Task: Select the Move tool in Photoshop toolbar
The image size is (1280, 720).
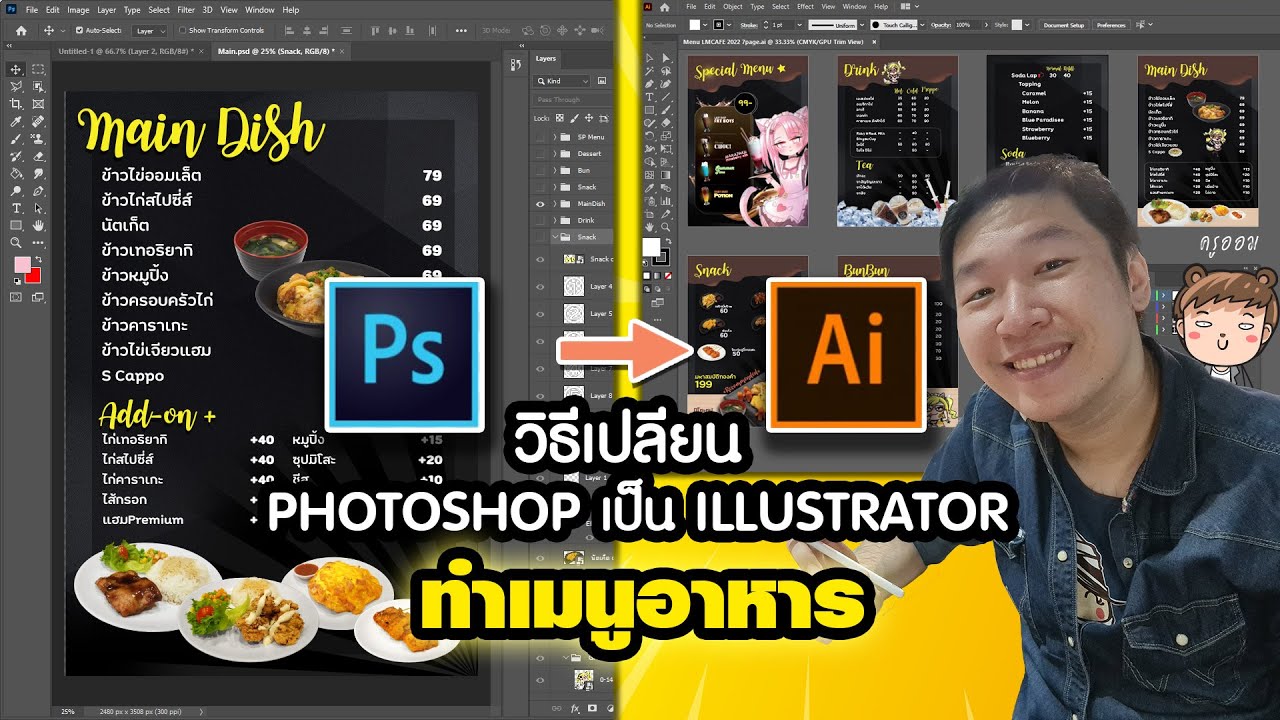Action: (x=16, y=70)
